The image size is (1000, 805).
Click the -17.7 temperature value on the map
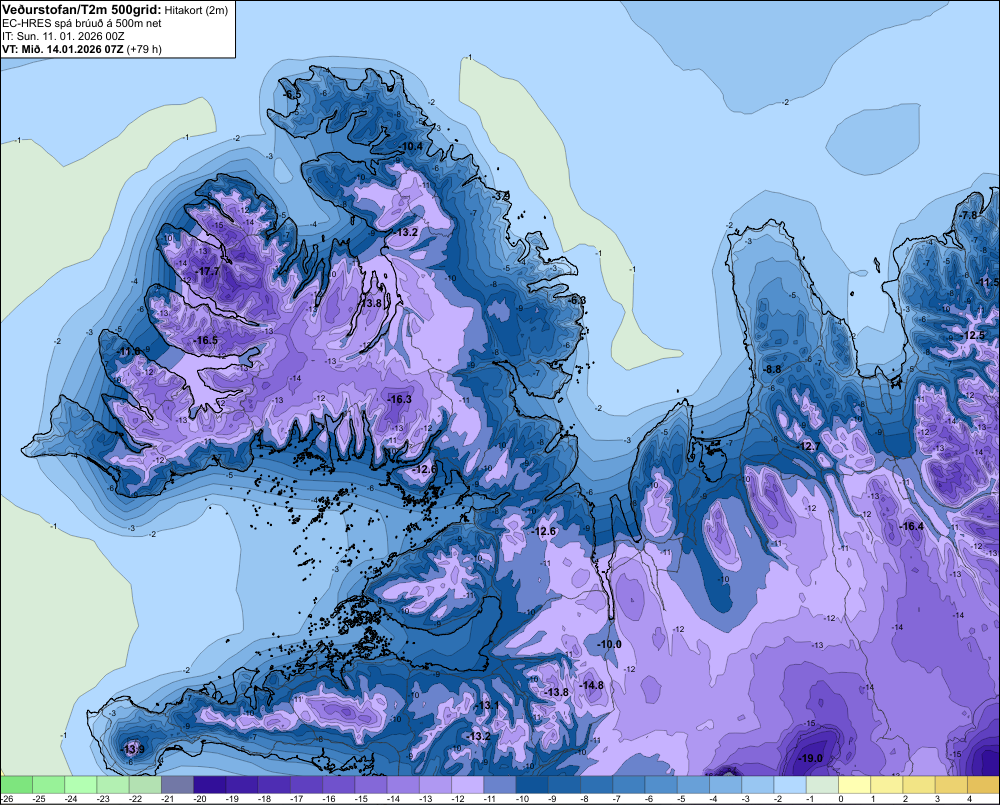tap(208, 271)
